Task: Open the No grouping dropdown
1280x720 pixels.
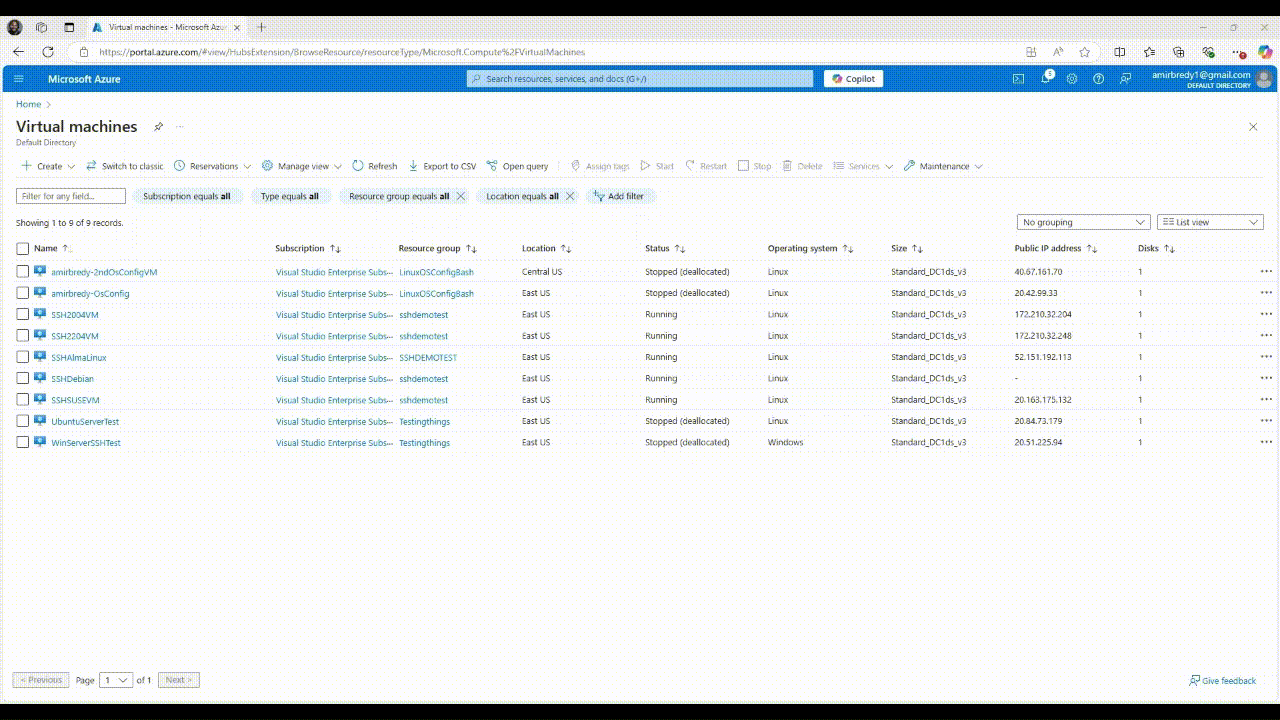Action: [1083, 222]
